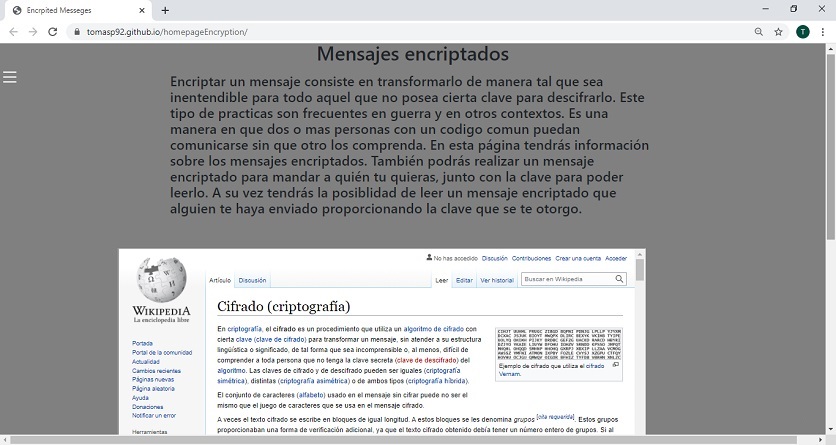The image size is (836, 445).
Task: Open Chrome's three-dot menu
Action: coord(822,32)
